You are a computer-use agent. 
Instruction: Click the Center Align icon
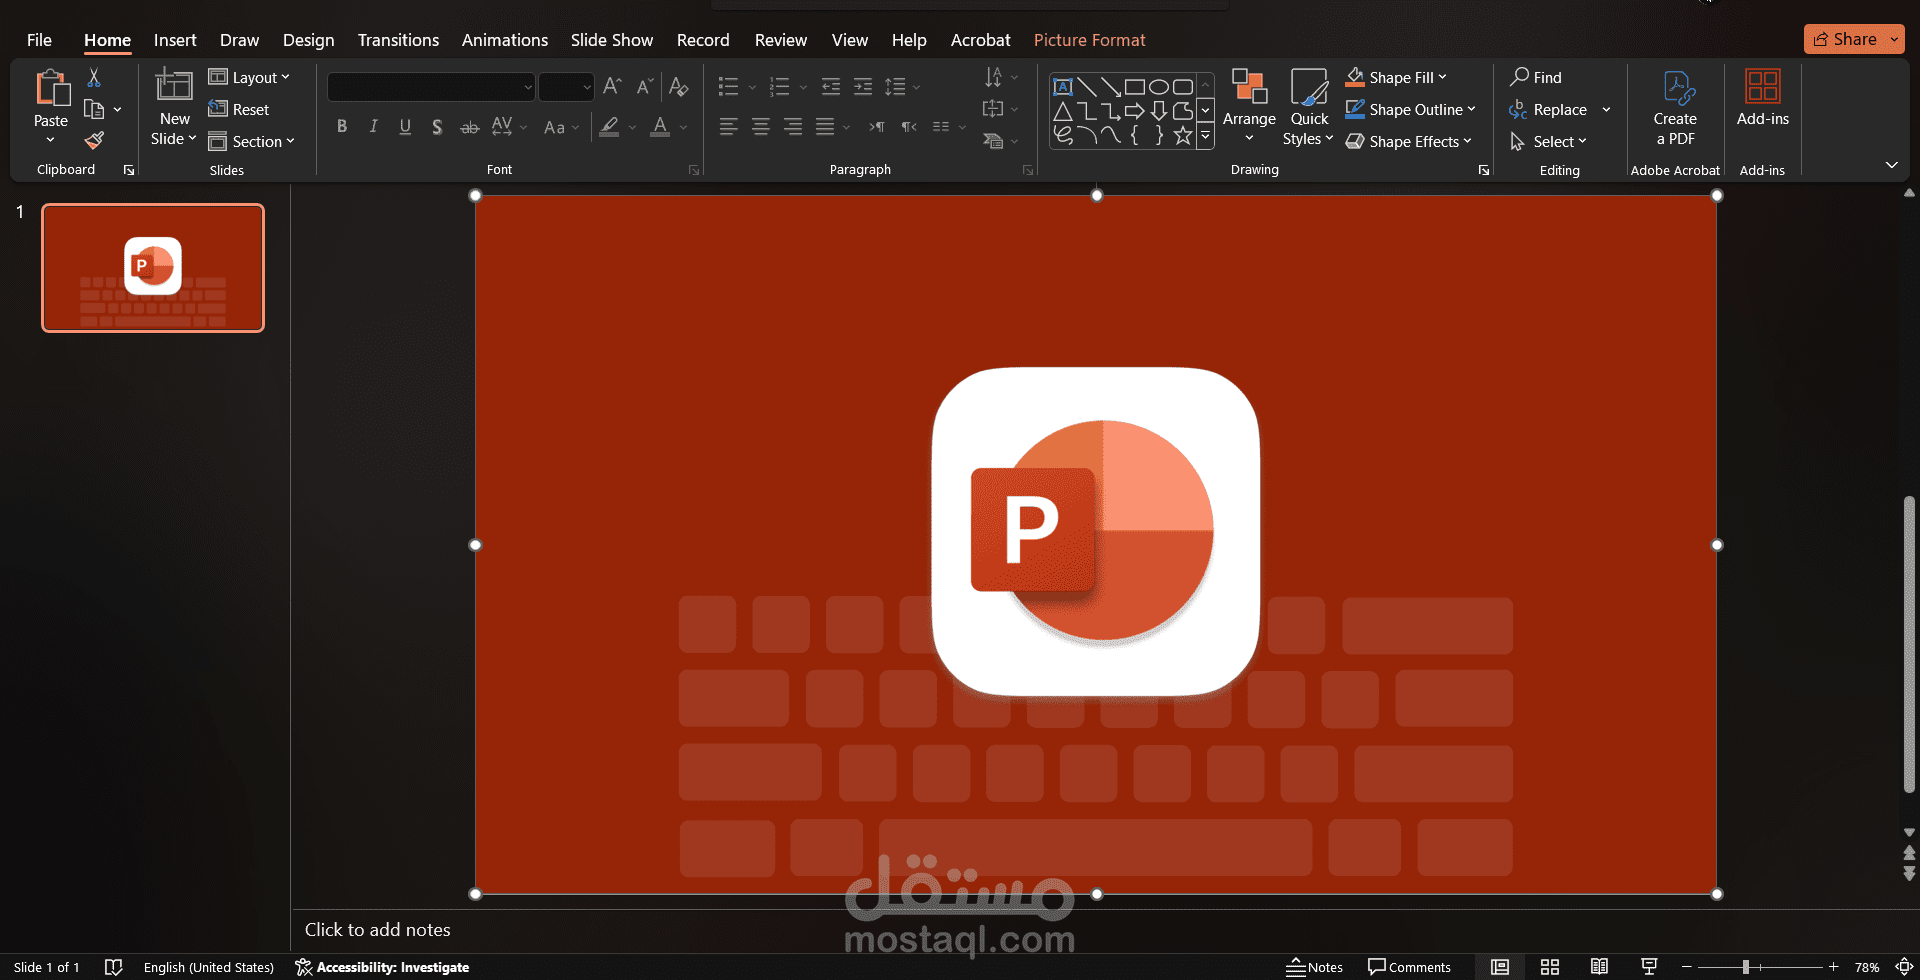(760, 127)
